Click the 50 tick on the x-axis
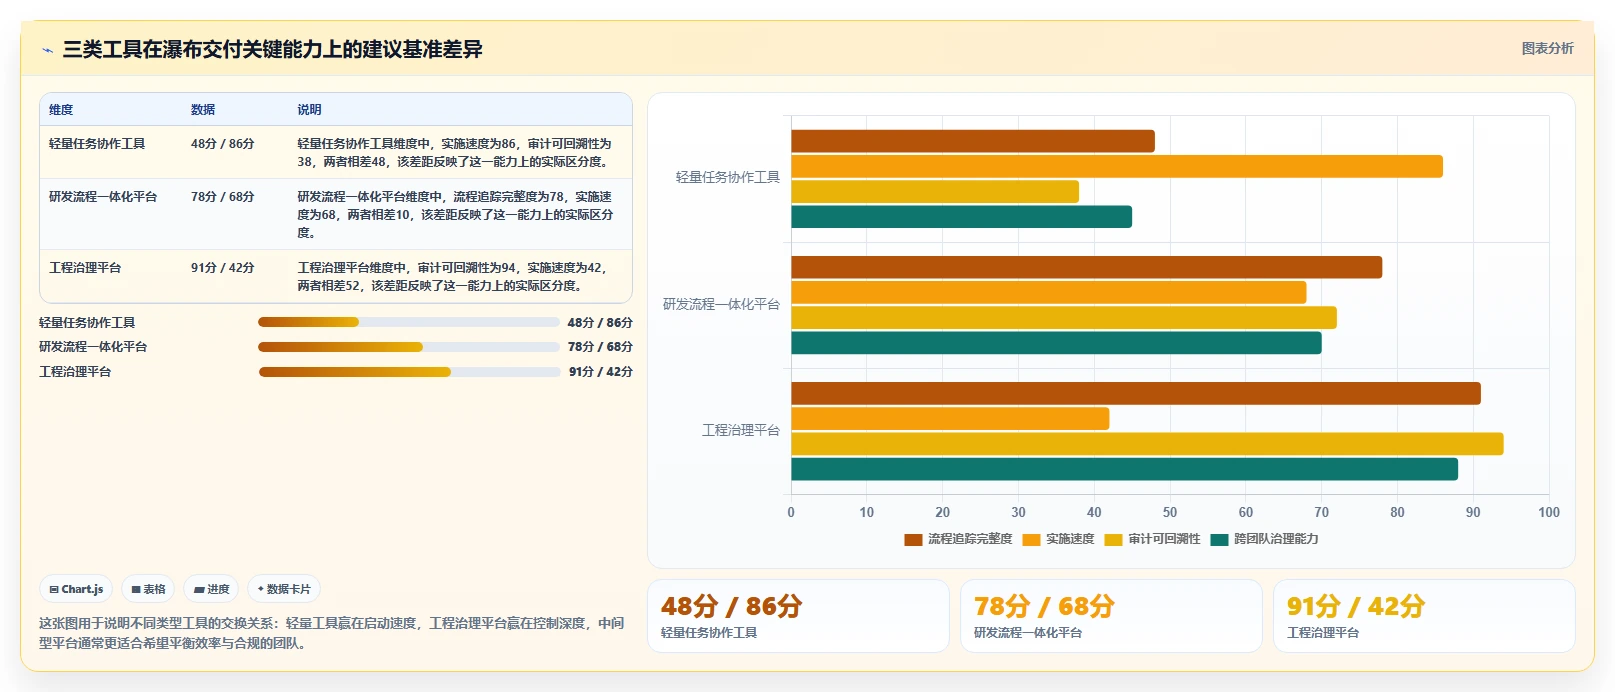This screenshot has height=692, width=1615. pyautogui.click(x=1170, y=512)
